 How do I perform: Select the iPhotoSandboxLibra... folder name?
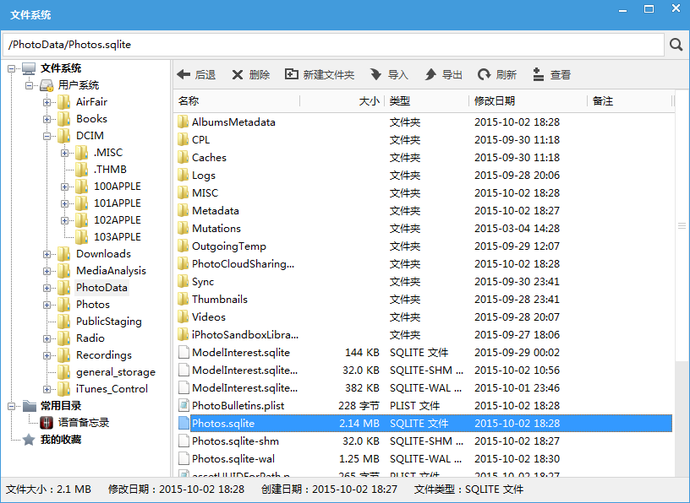pos(245,335)
